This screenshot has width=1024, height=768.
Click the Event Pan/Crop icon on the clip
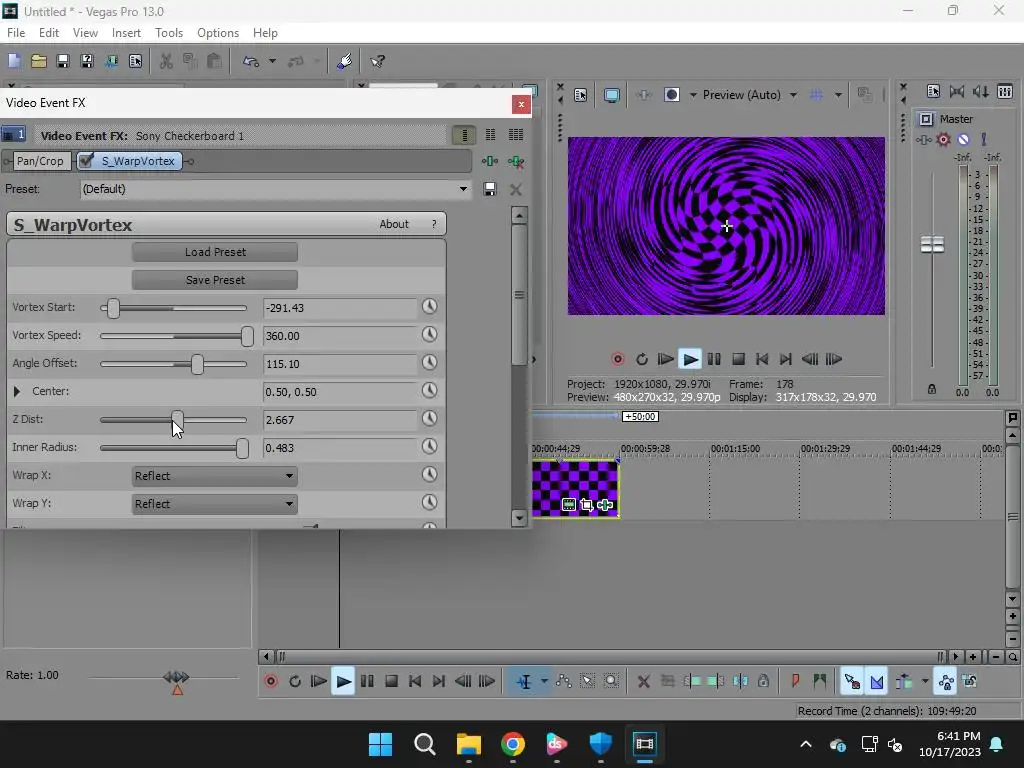click(586, 505)
